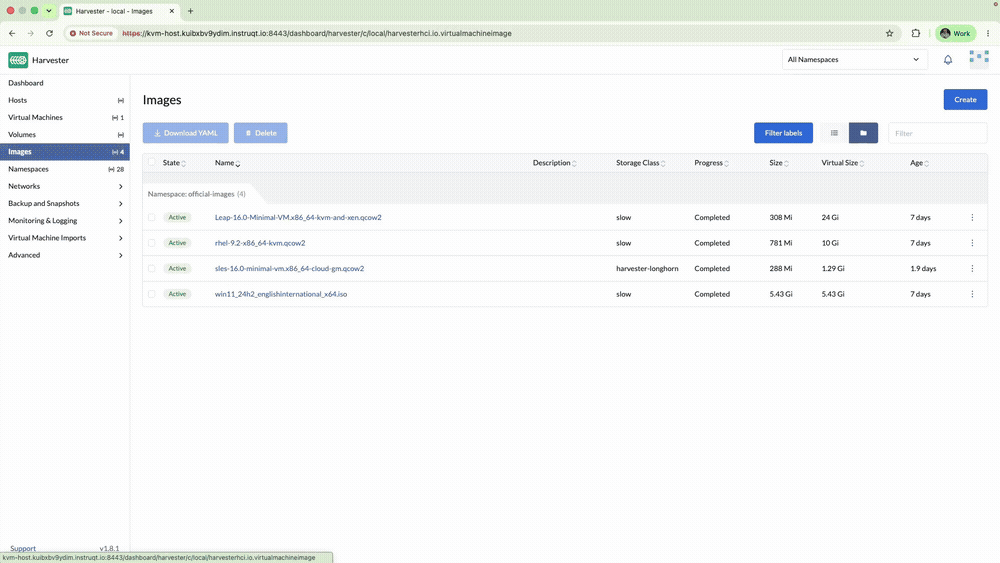Reload the page with refresh icon
Screen dimensions: 1000x563
tap(49, 33)
